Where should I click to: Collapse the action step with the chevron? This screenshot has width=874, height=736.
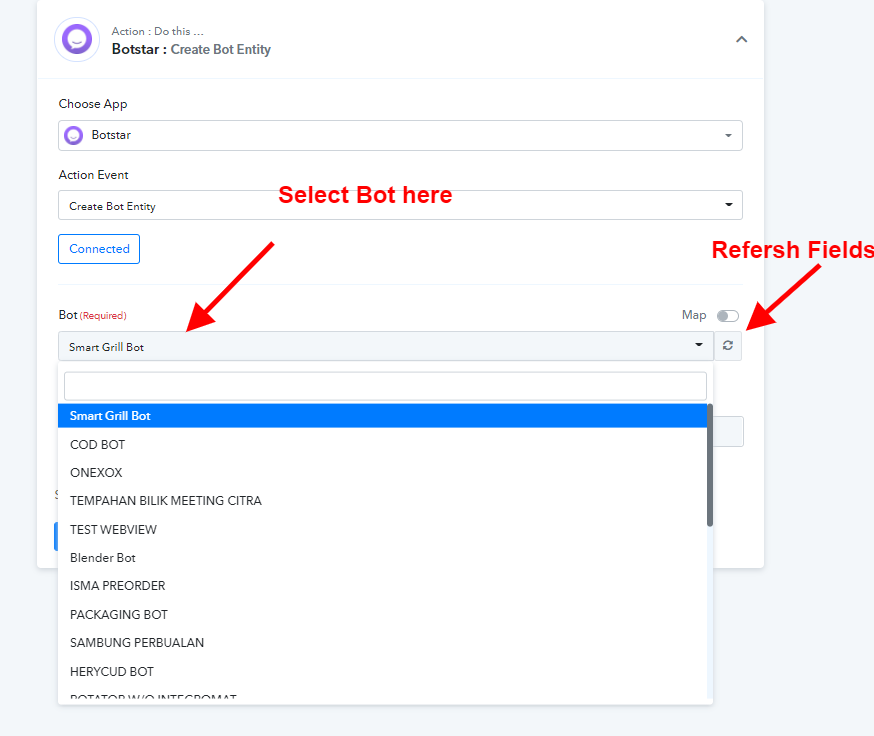point(741,39)
